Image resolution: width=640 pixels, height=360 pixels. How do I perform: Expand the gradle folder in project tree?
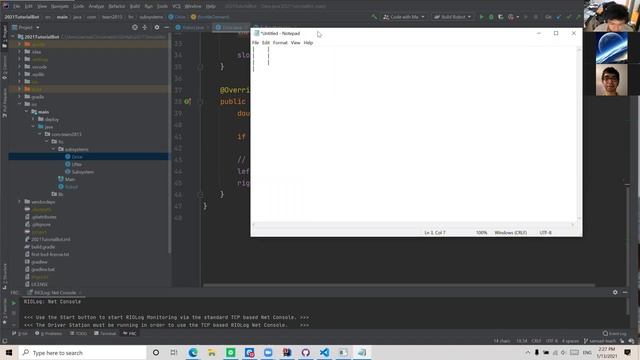(x=19, y=97)
